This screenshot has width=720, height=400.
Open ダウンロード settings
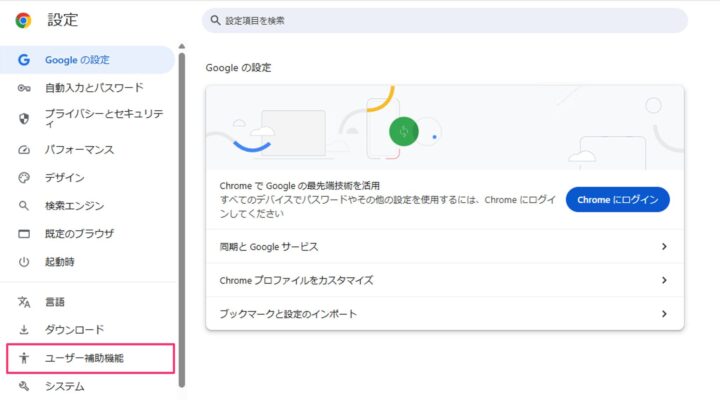(x=87, y=330)
